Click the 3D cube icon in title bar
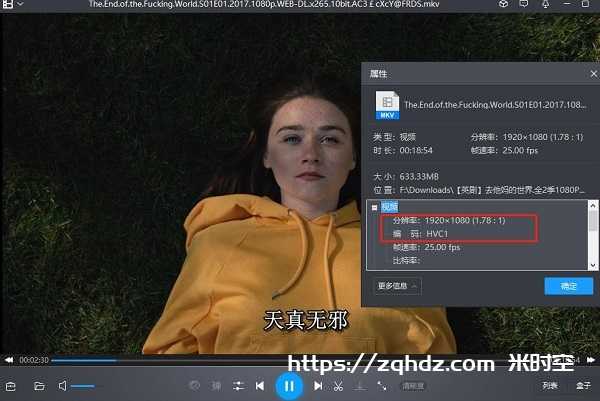600x401 pixels. (x=504, y=4)
